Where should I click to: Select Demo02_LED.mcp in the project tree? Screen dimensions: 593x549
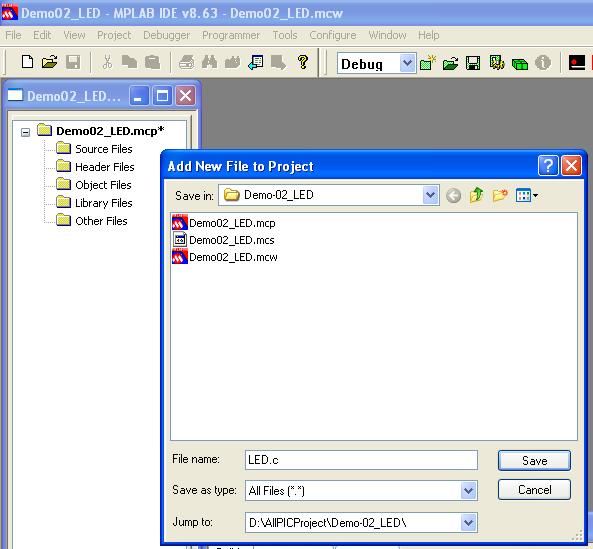(x=101, y=131)
